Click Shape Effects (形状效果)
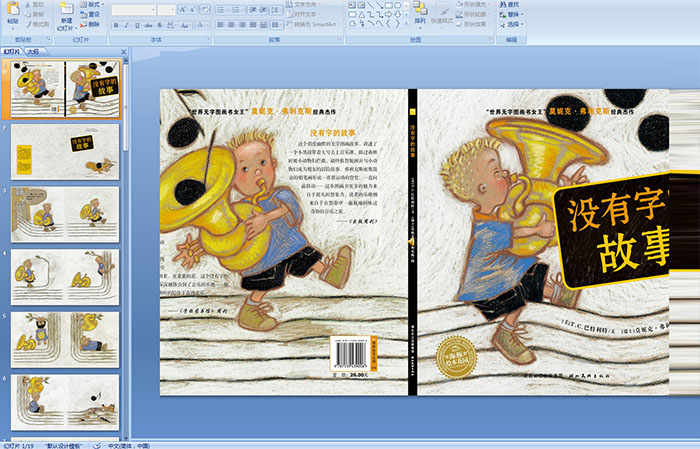The image size is (700, 449). pyautogui.click(x=473, y=24)
